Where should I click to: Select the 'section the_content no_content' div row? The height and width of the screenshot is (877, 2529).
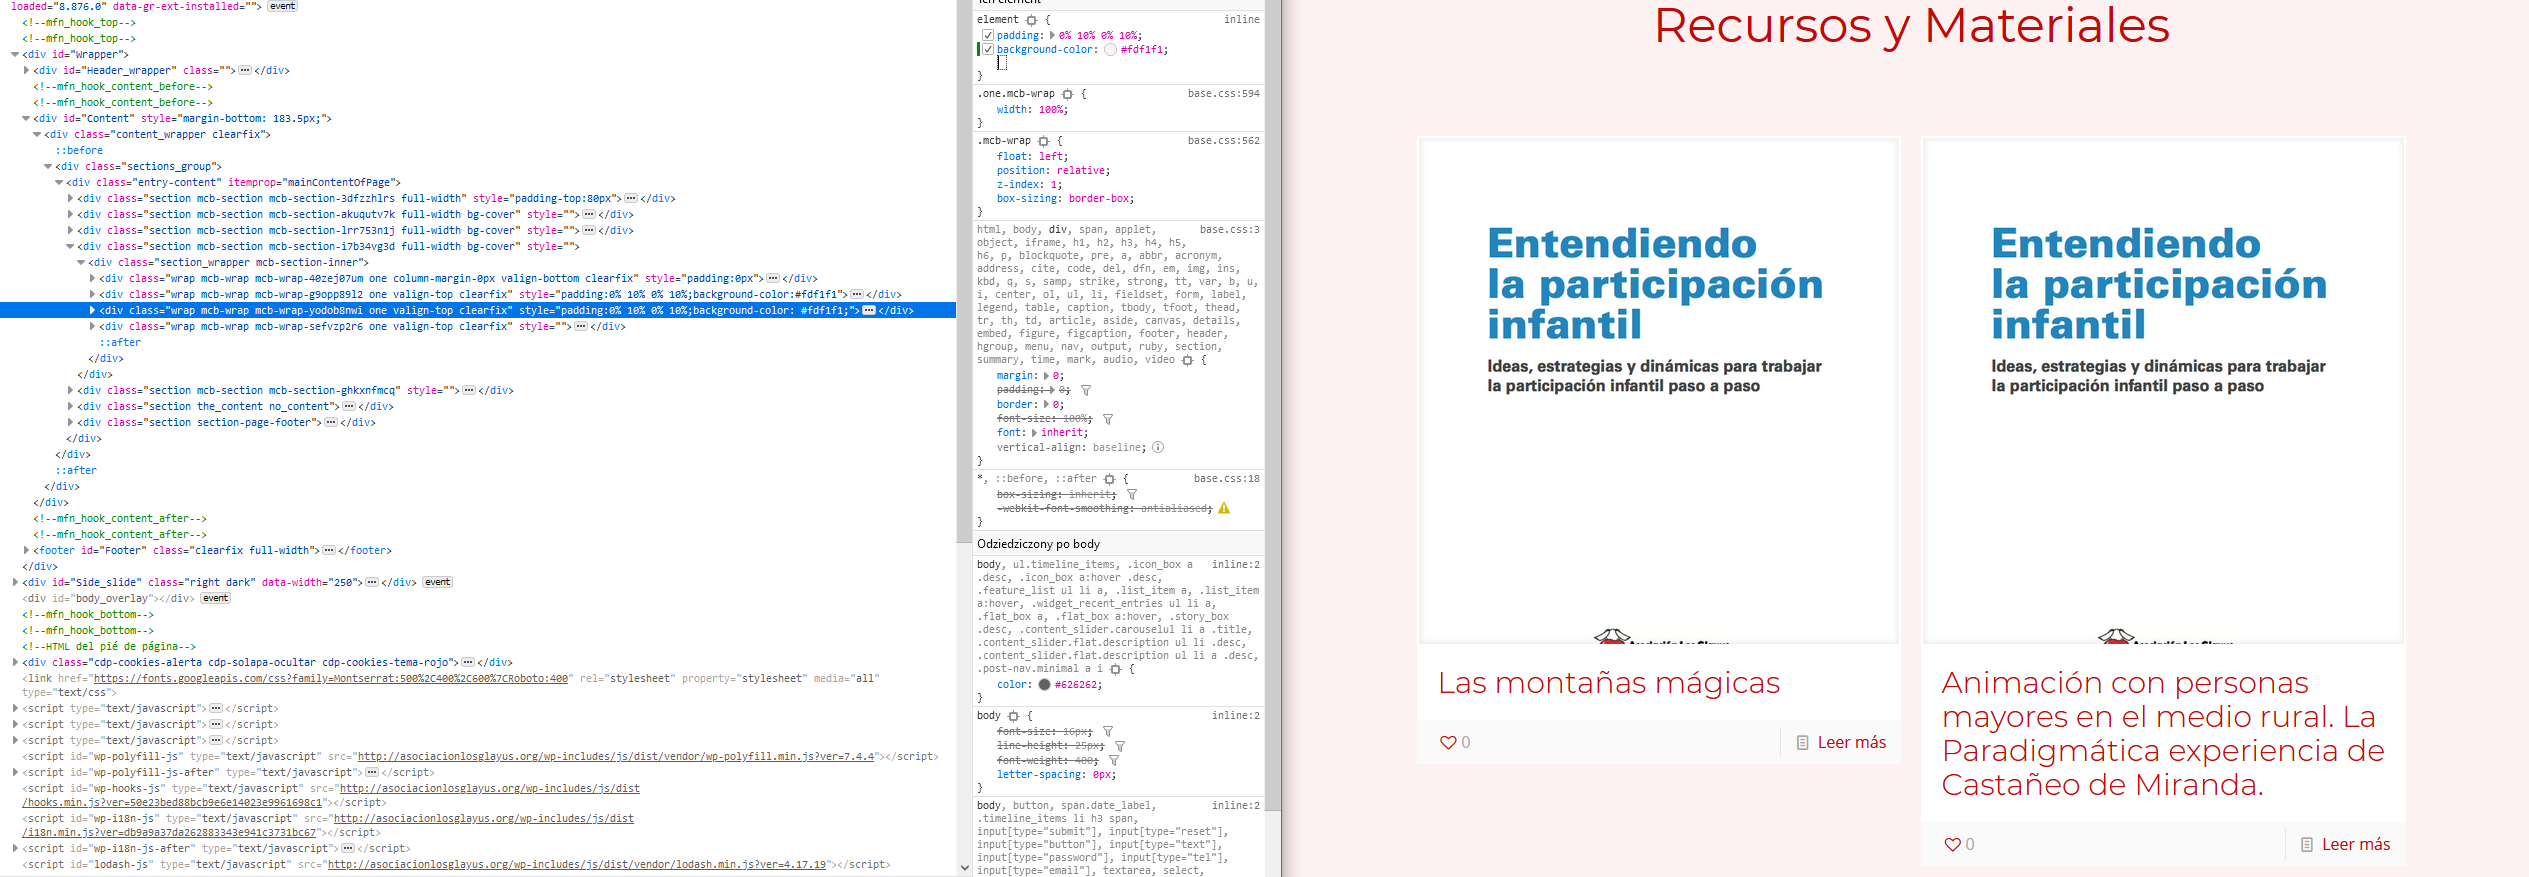[478, 406]
